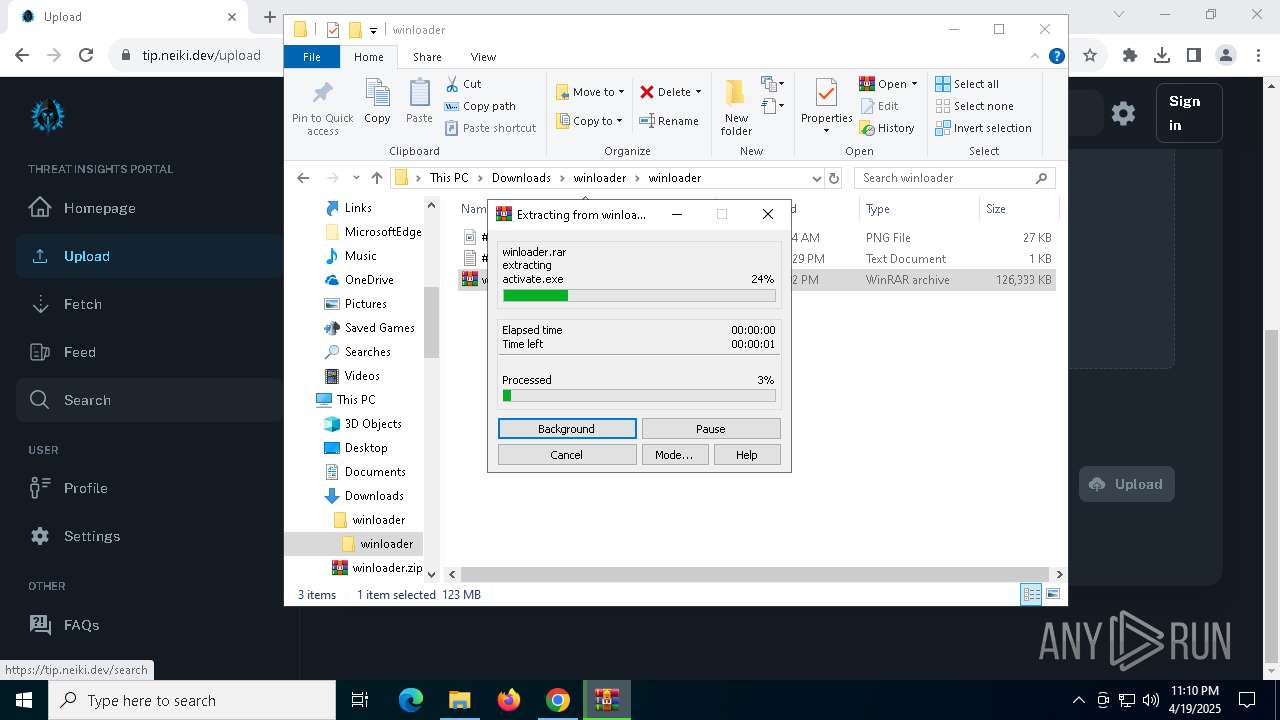Open Homepage in Threat Insights sidebar
This screenshot has height=720, width=1280.
(150, 208)
